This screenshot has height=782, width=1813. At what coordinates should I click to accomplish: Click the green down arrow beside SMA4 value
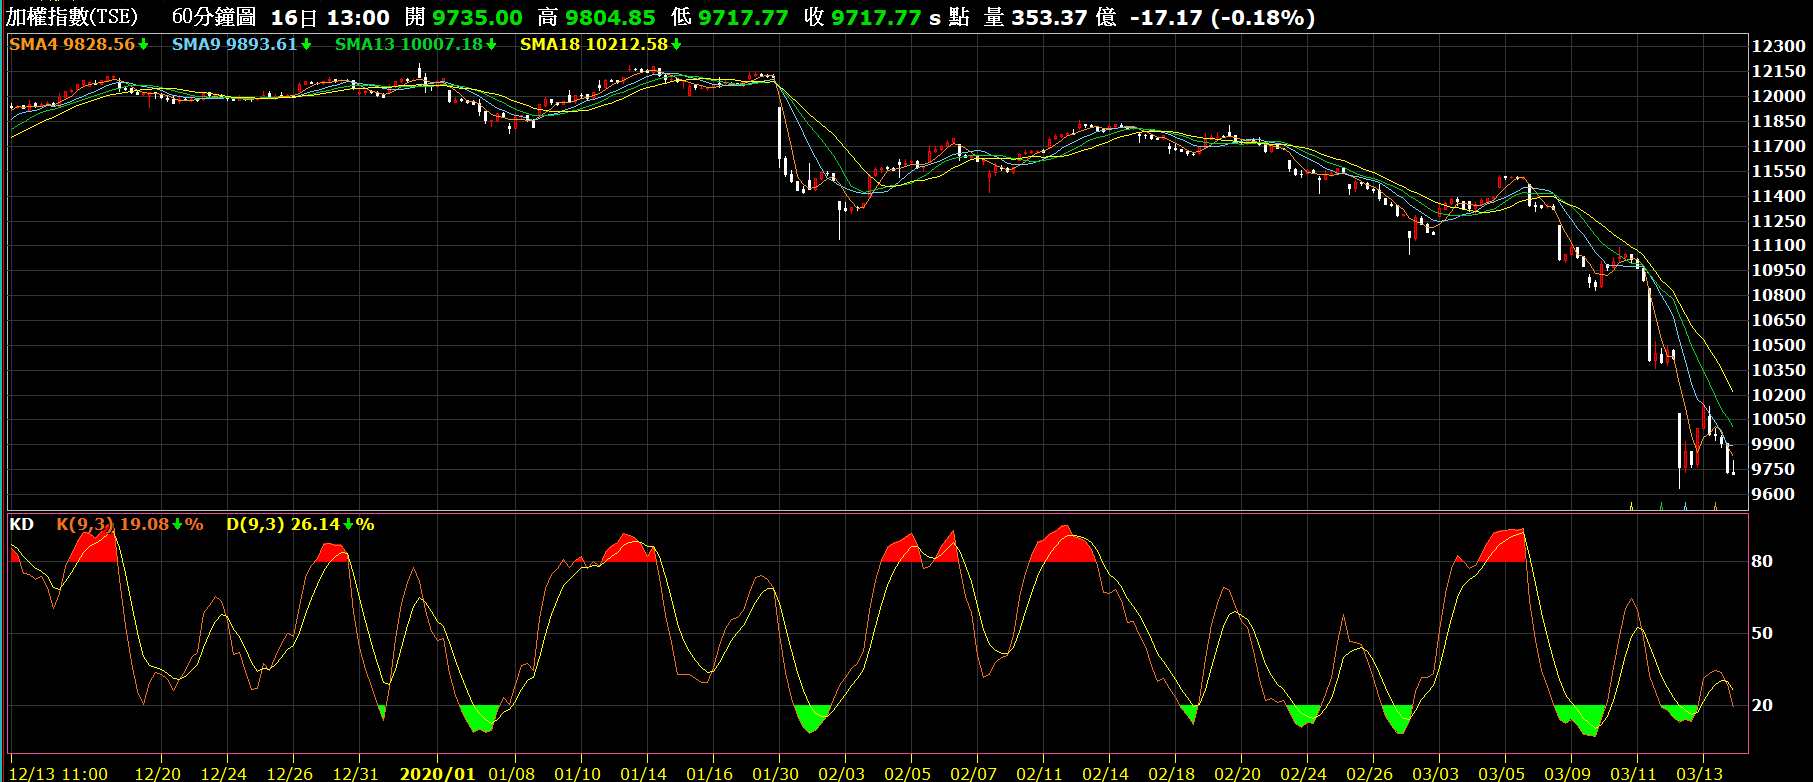coord(144,45)
